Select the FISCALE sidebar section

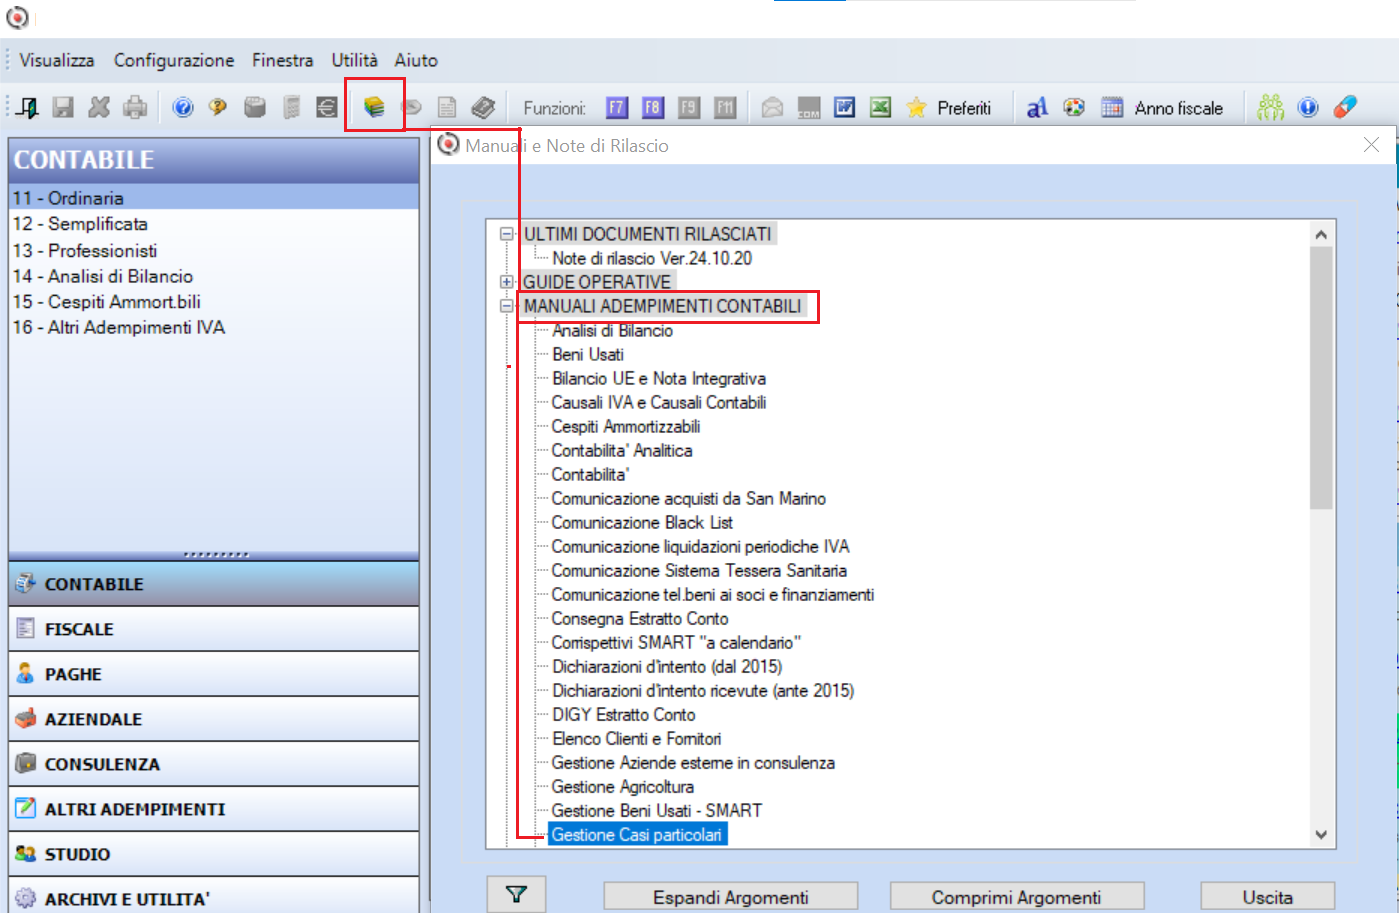214,629
